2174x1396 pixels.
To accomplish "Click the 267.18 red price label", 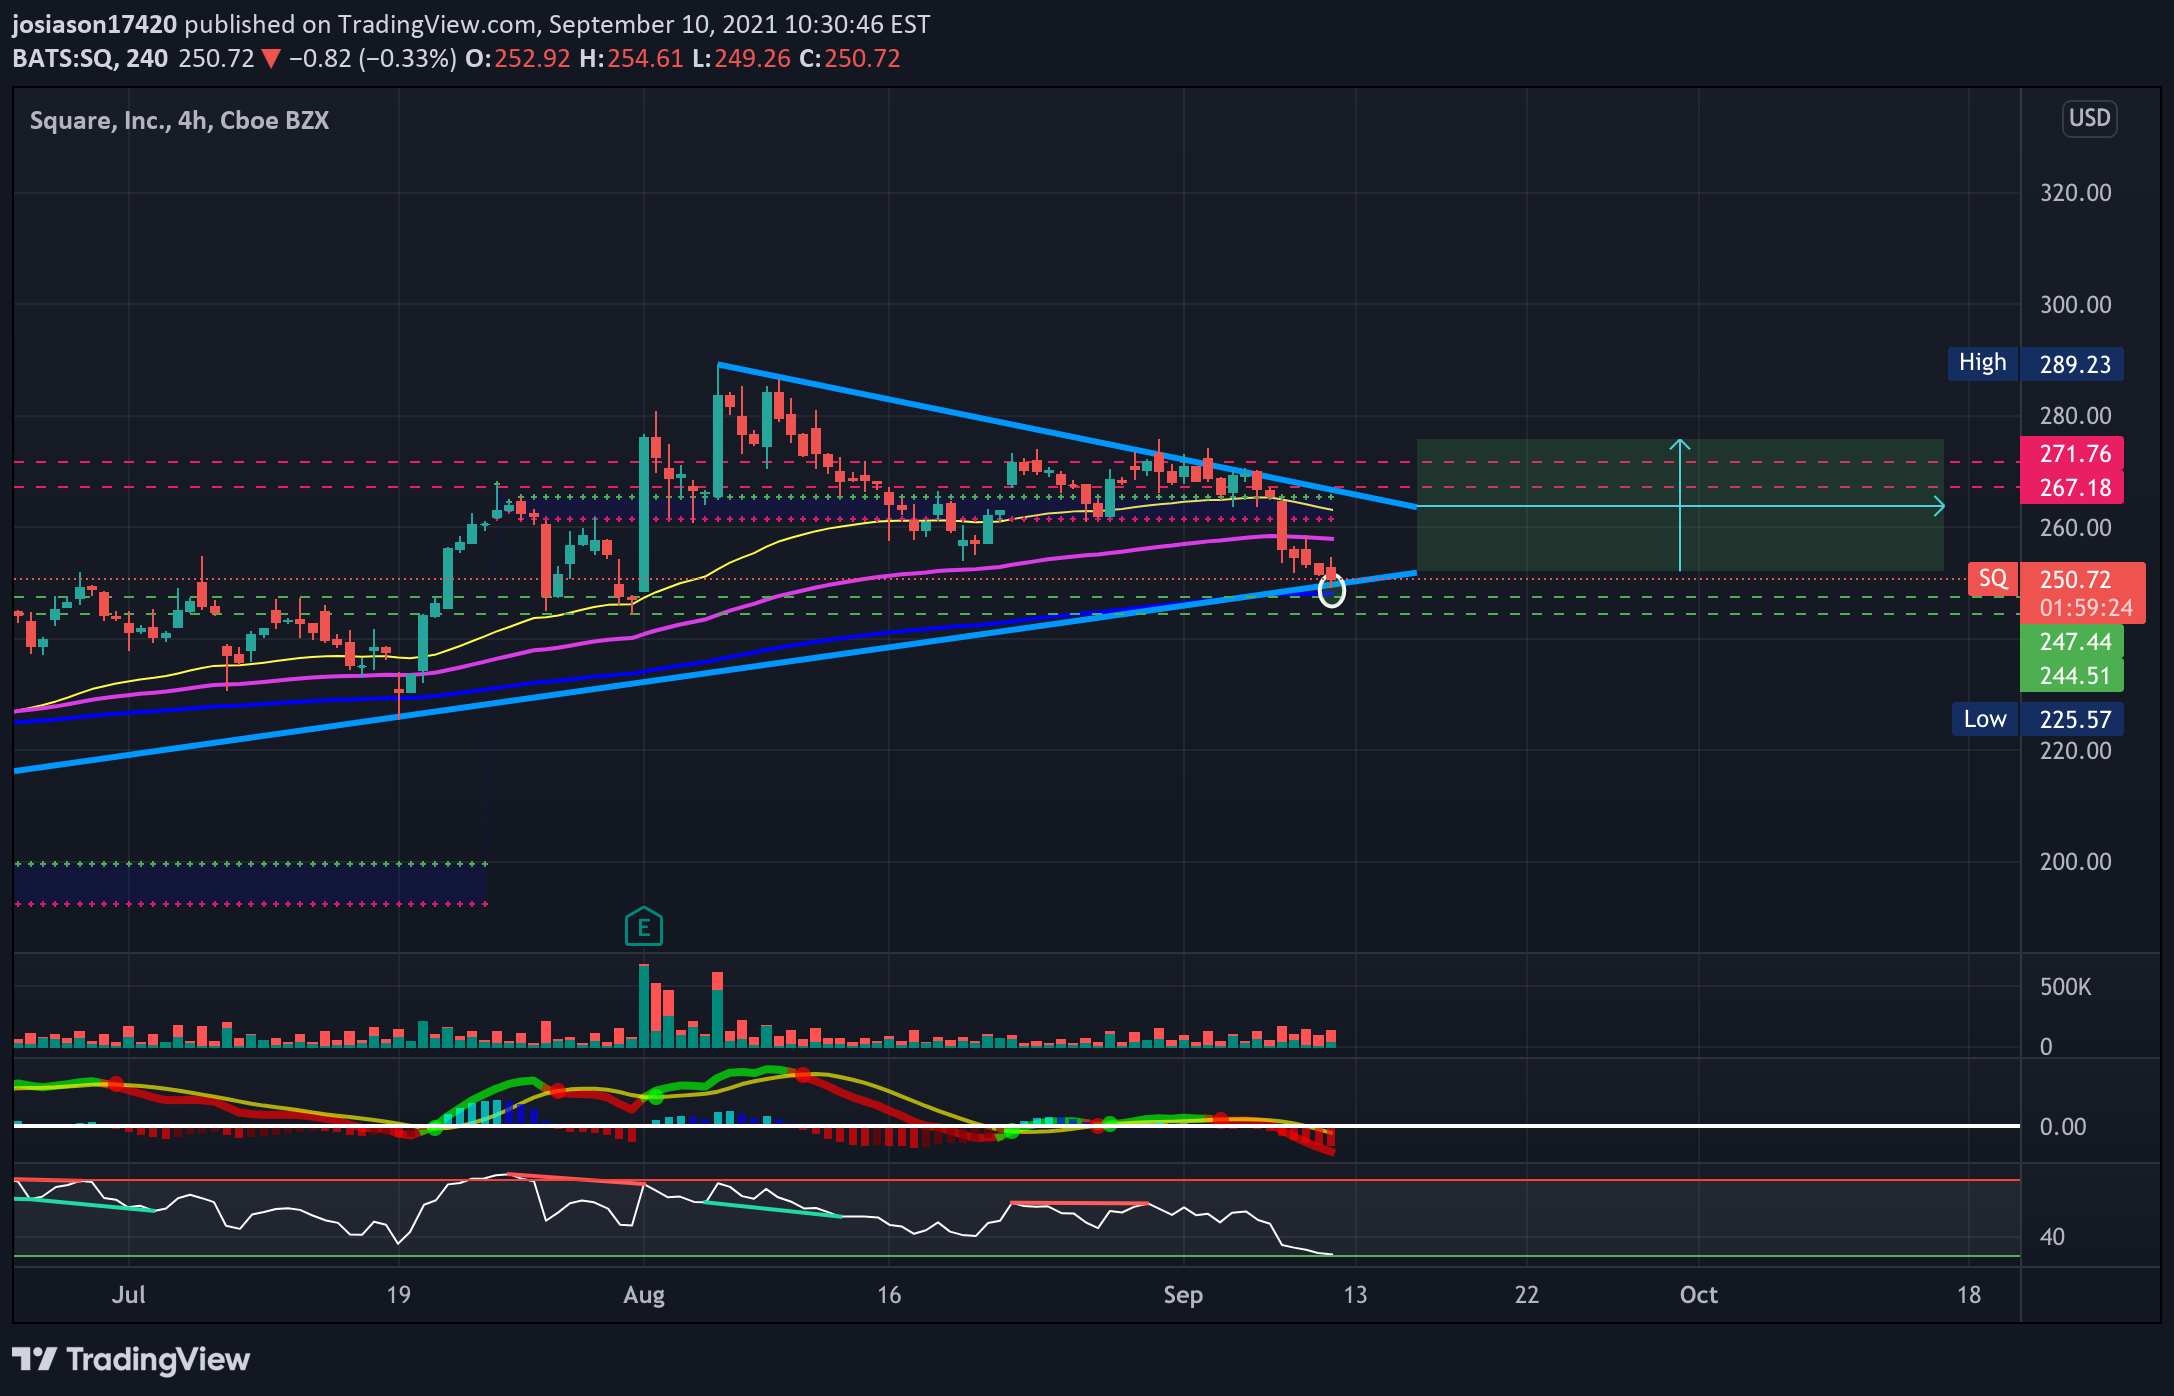I will pos(2071,488).
